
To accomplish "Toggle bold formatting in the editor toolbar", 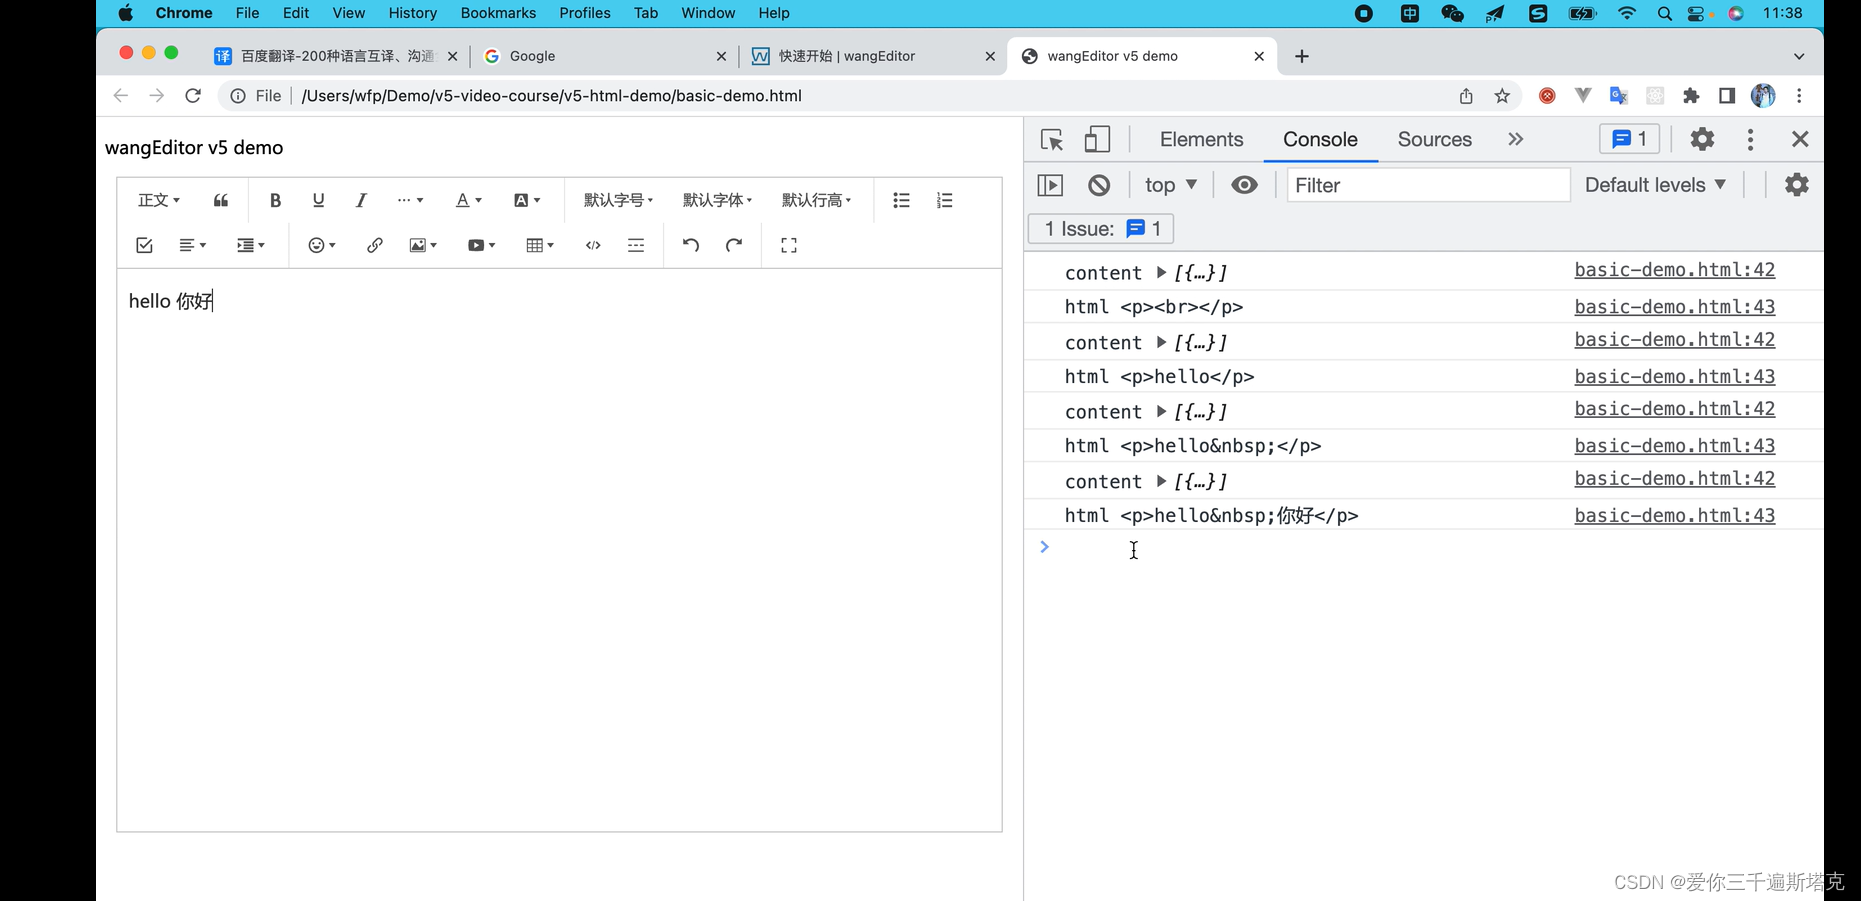I will click(275, 200).
